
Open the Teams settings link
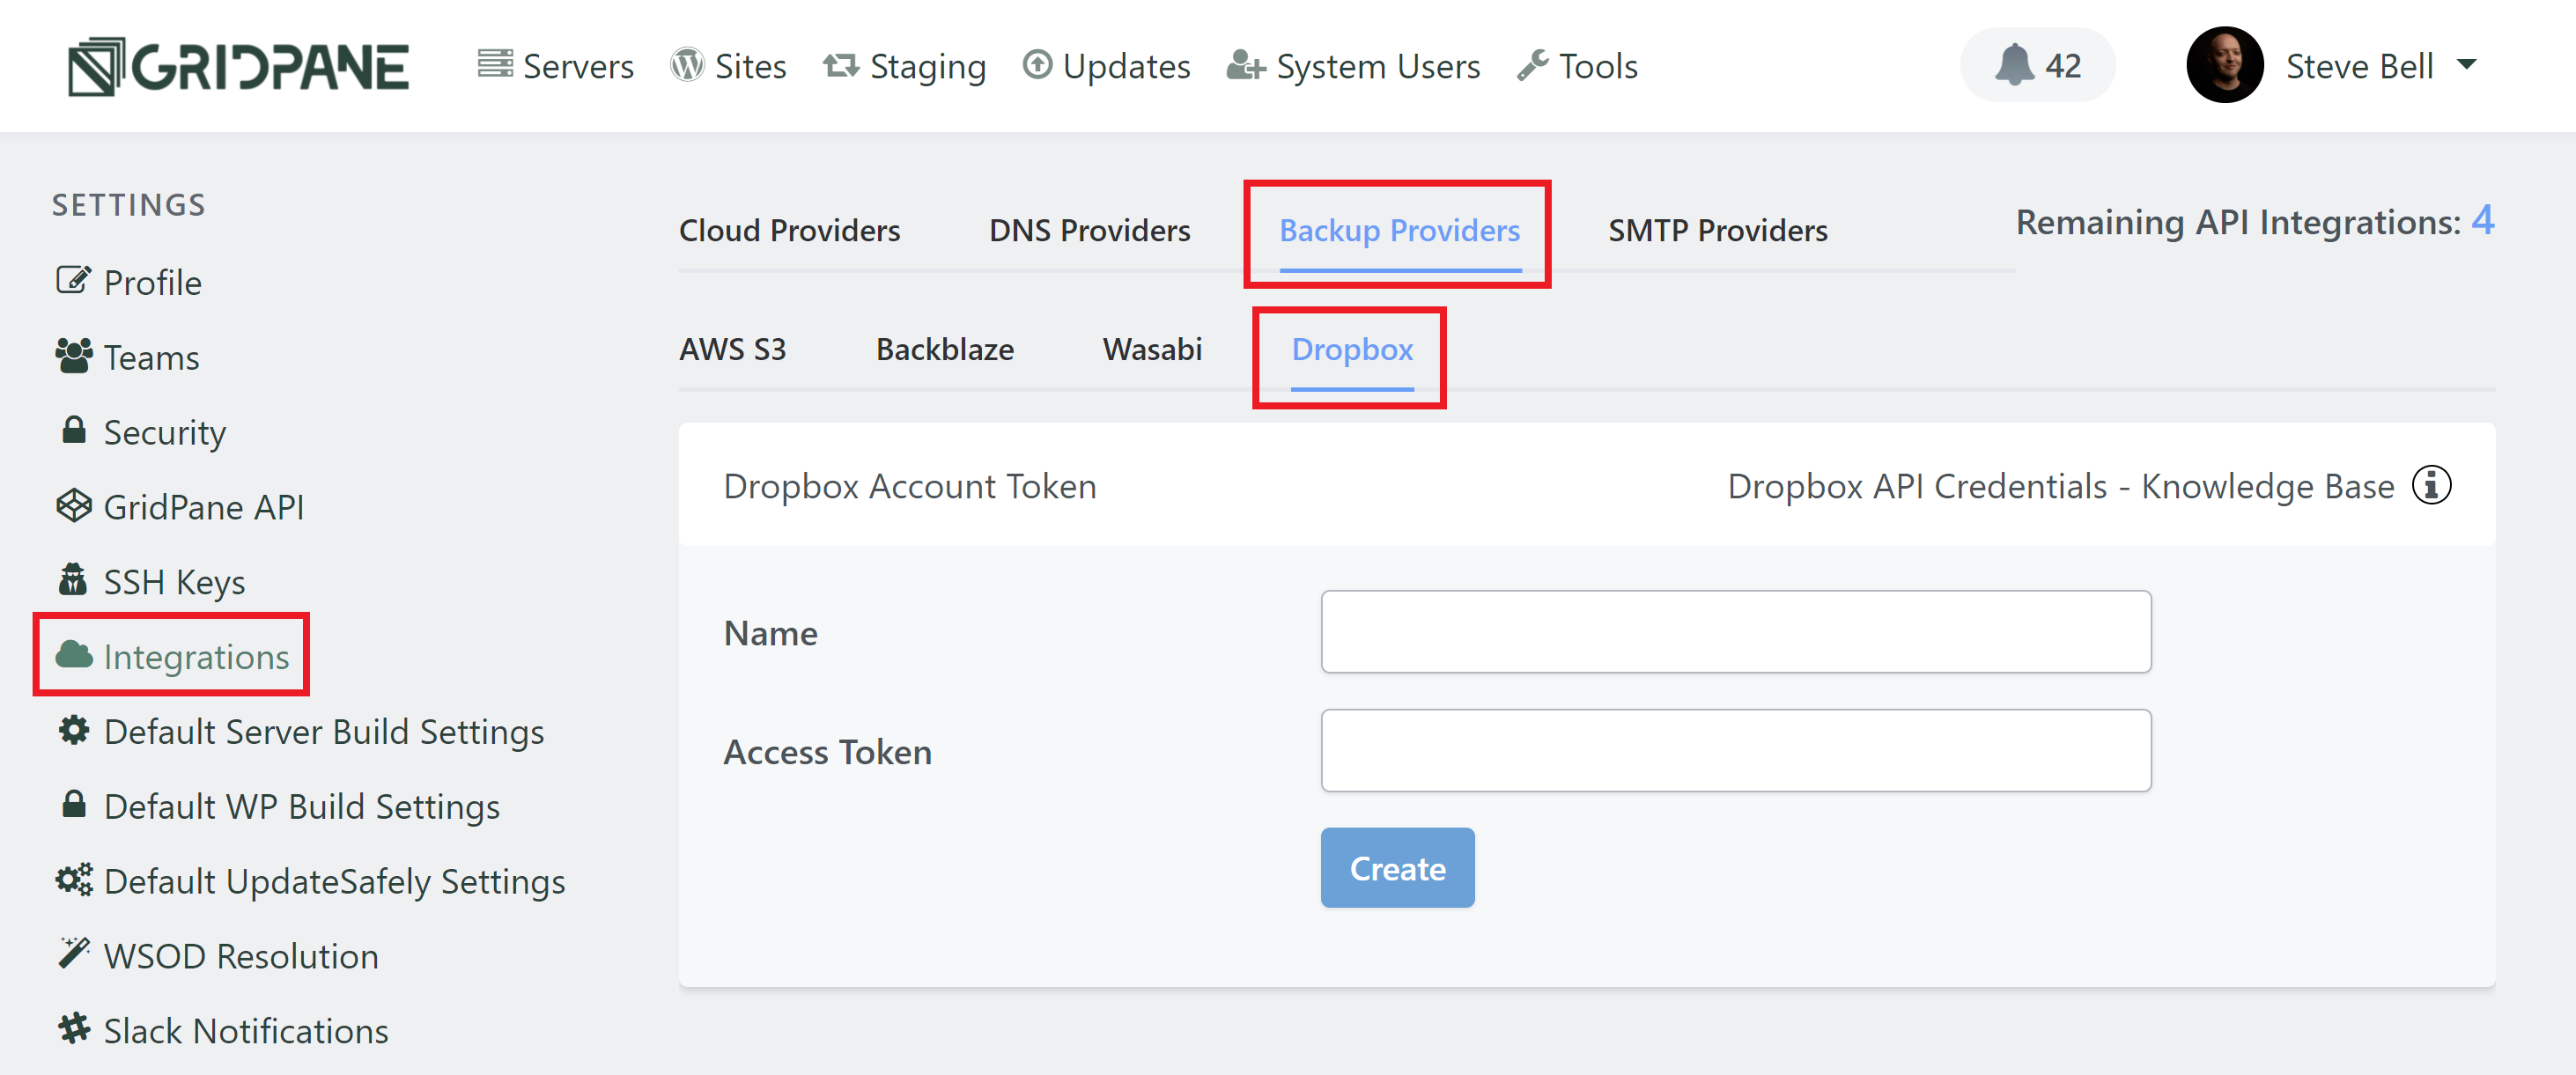pos(127,357)
